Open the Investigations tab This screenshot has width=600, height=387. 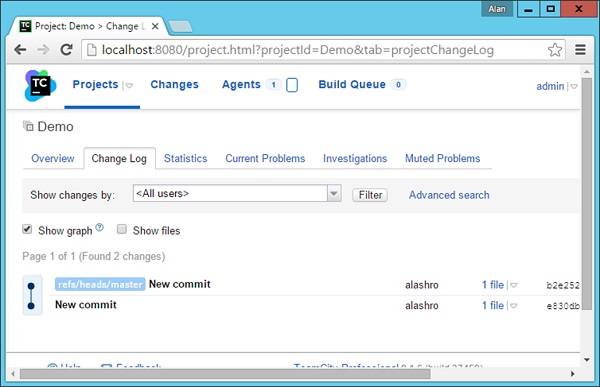tap(355, 158)
